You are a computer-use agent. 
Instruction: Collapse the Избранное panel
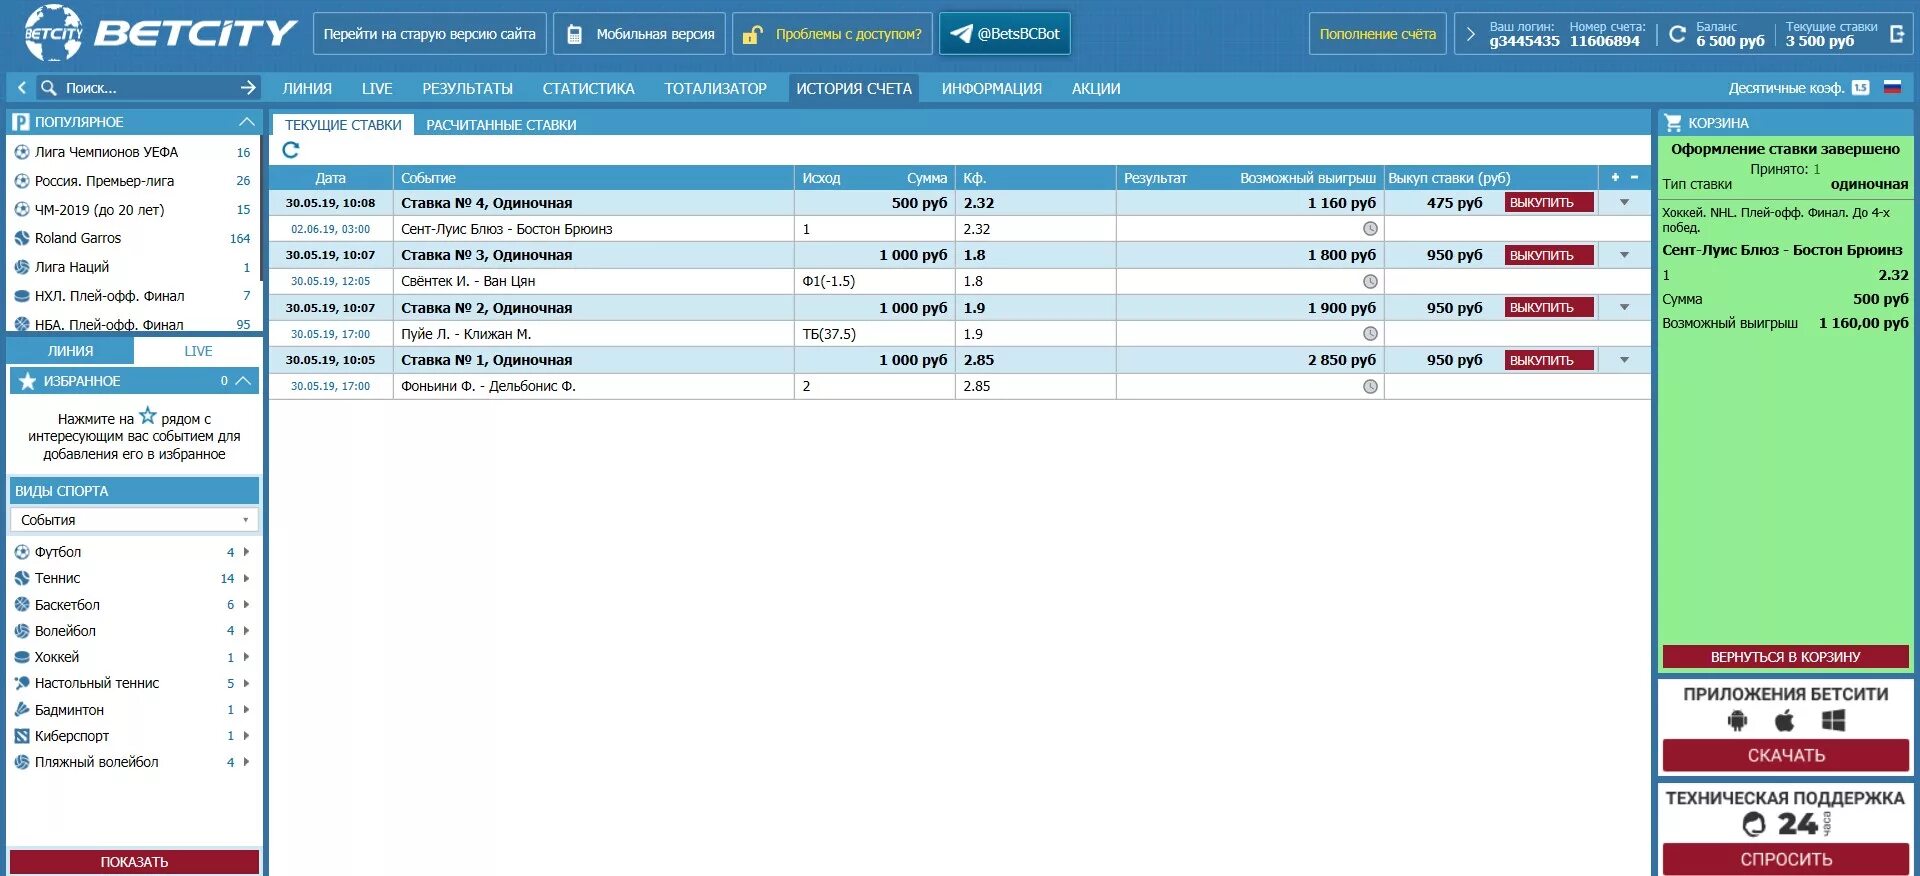[243, 381]
